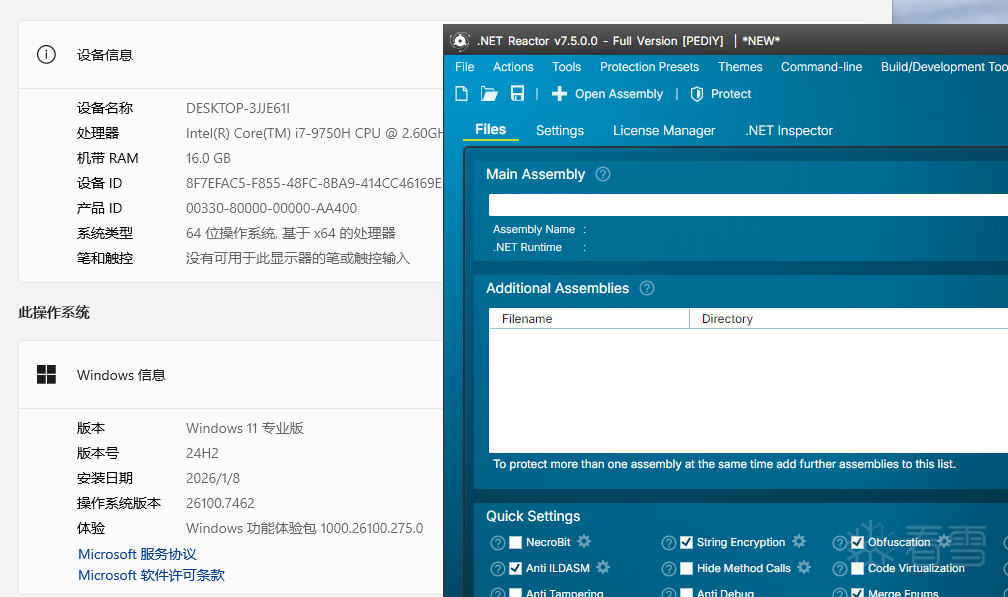Click the Save floppy-disk icon in the toolbar
This screenshot has width=1008, height=597.
pos(517,94)
